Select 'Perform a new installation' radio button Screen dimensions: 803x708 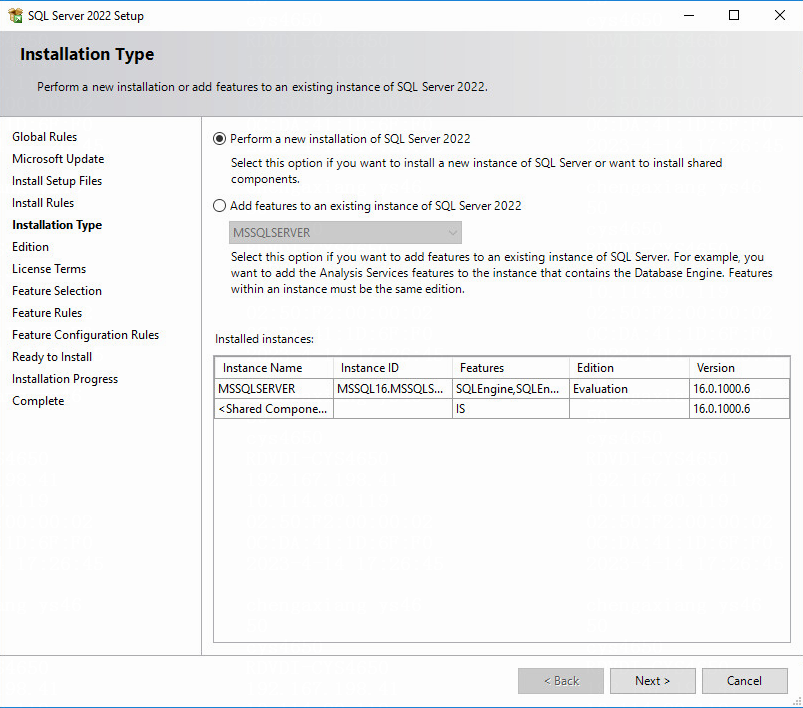point(219,139)
